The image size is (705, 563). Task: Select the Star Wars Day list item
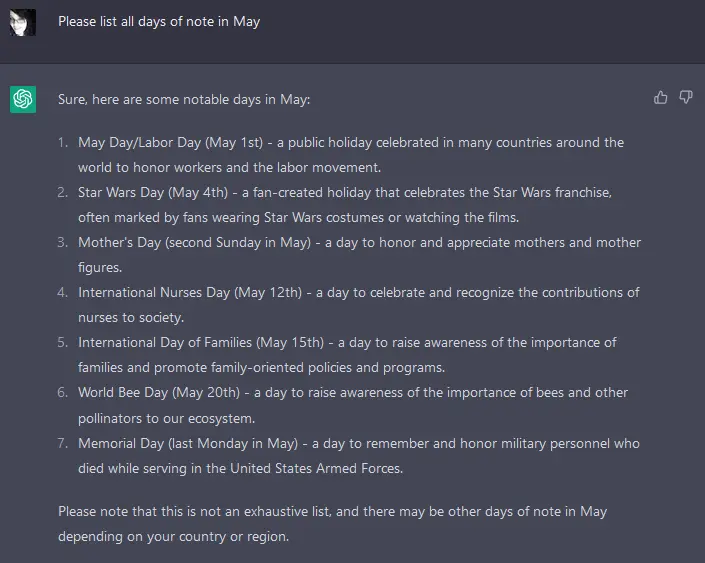pos(345,204)
